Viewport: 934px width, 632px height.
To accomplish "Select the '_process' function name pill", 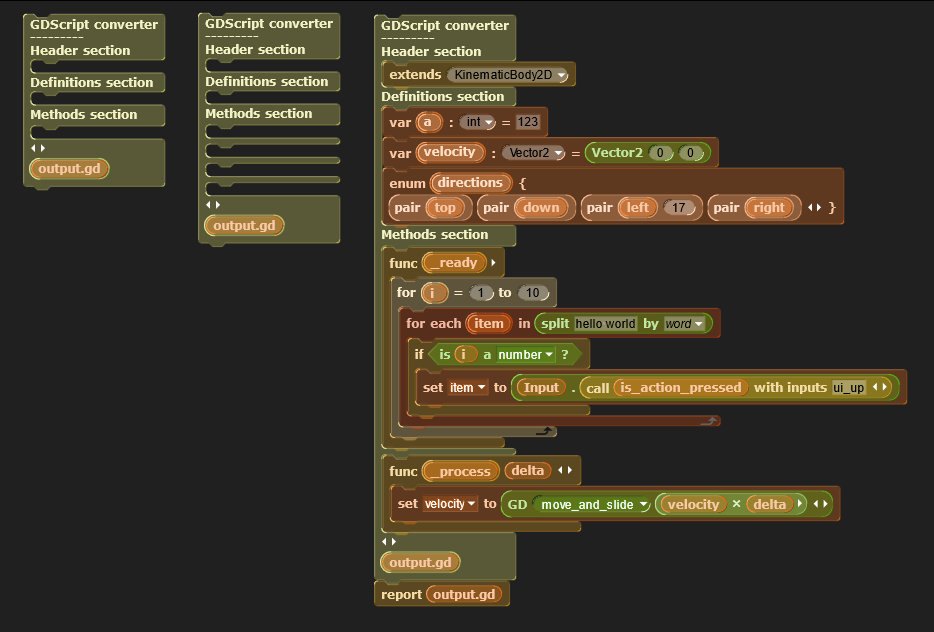I will click(x=461, y=471).
